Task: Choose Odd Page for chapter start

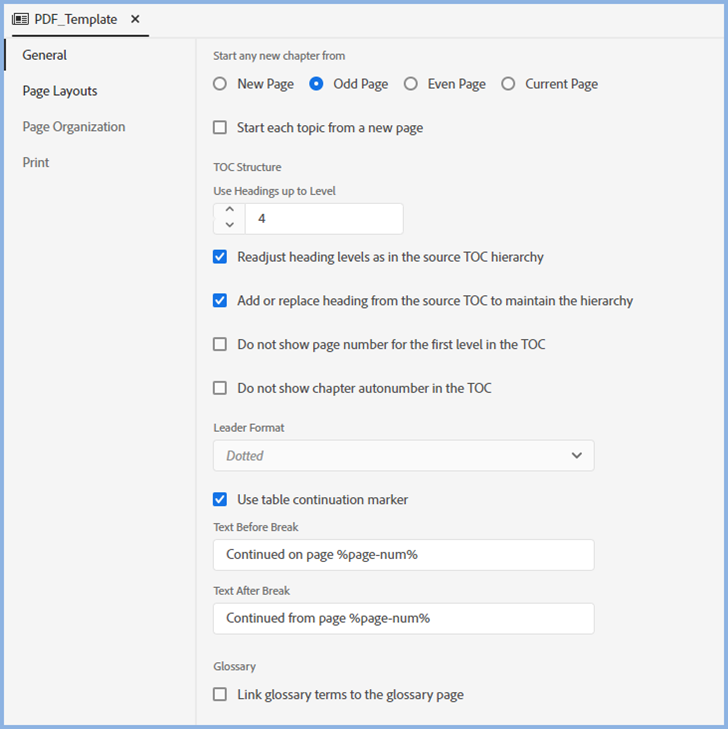Action: [316, 84]
